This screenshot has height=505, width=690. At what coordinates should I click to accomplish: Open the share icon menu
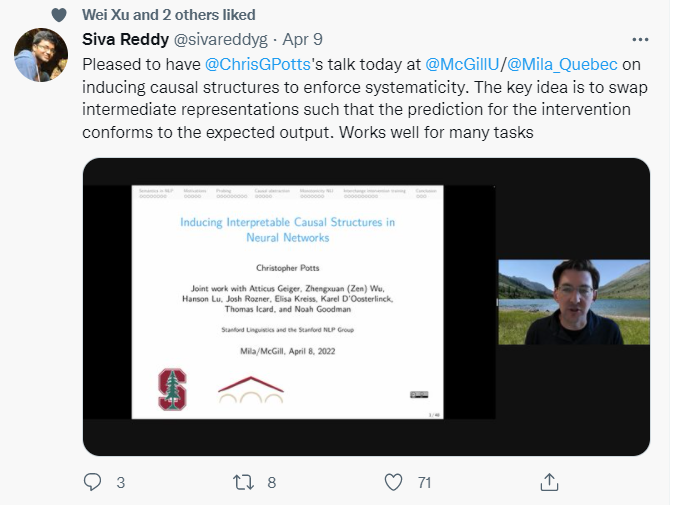click(x=548, y=482)
